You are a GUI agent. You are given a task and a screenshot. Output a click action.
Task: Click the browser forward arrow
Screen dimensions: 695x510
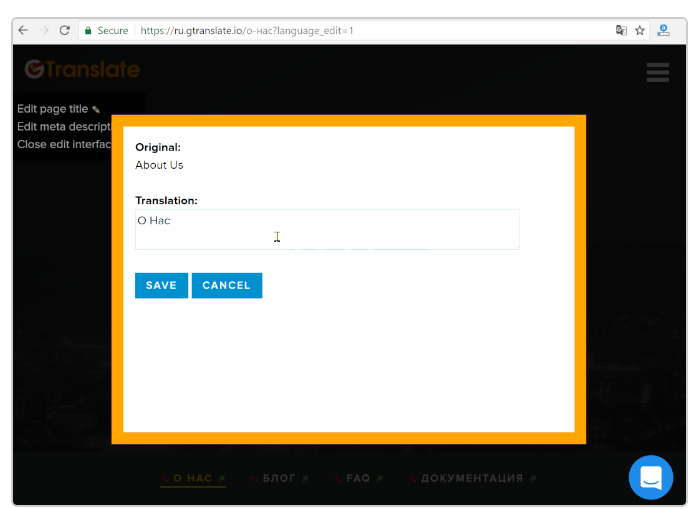pyautogui.click(x=44, y=31)
